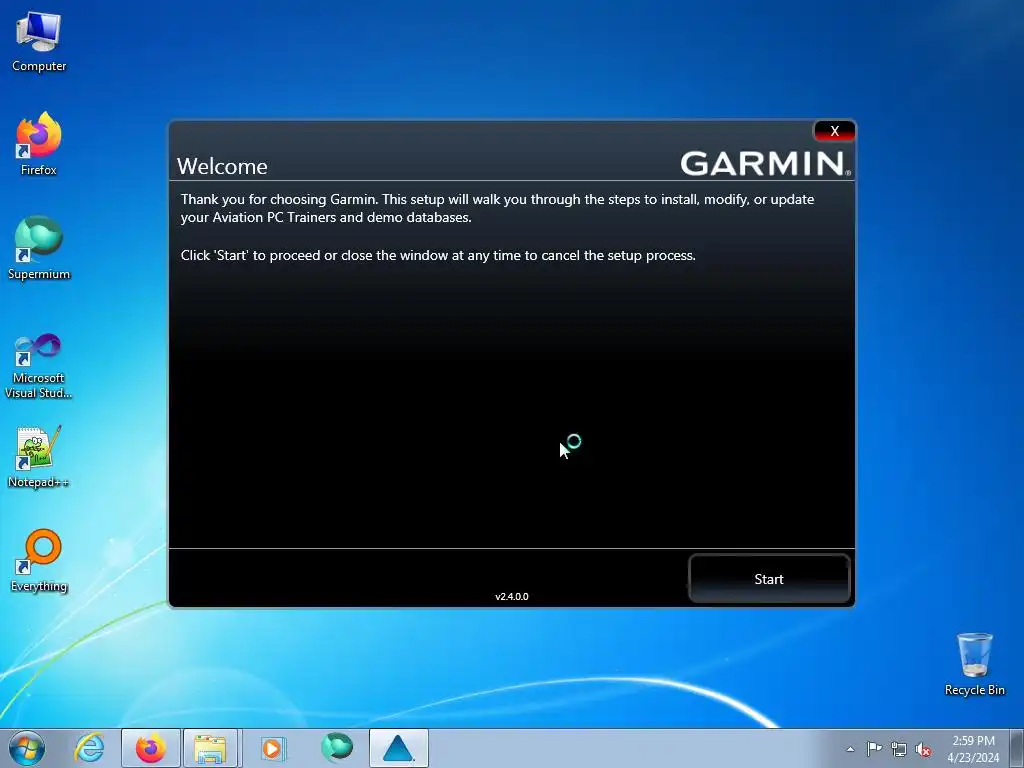Show hidden tray icons arrow
This screenshot has height=768, width=1024.
coord(850,749)
